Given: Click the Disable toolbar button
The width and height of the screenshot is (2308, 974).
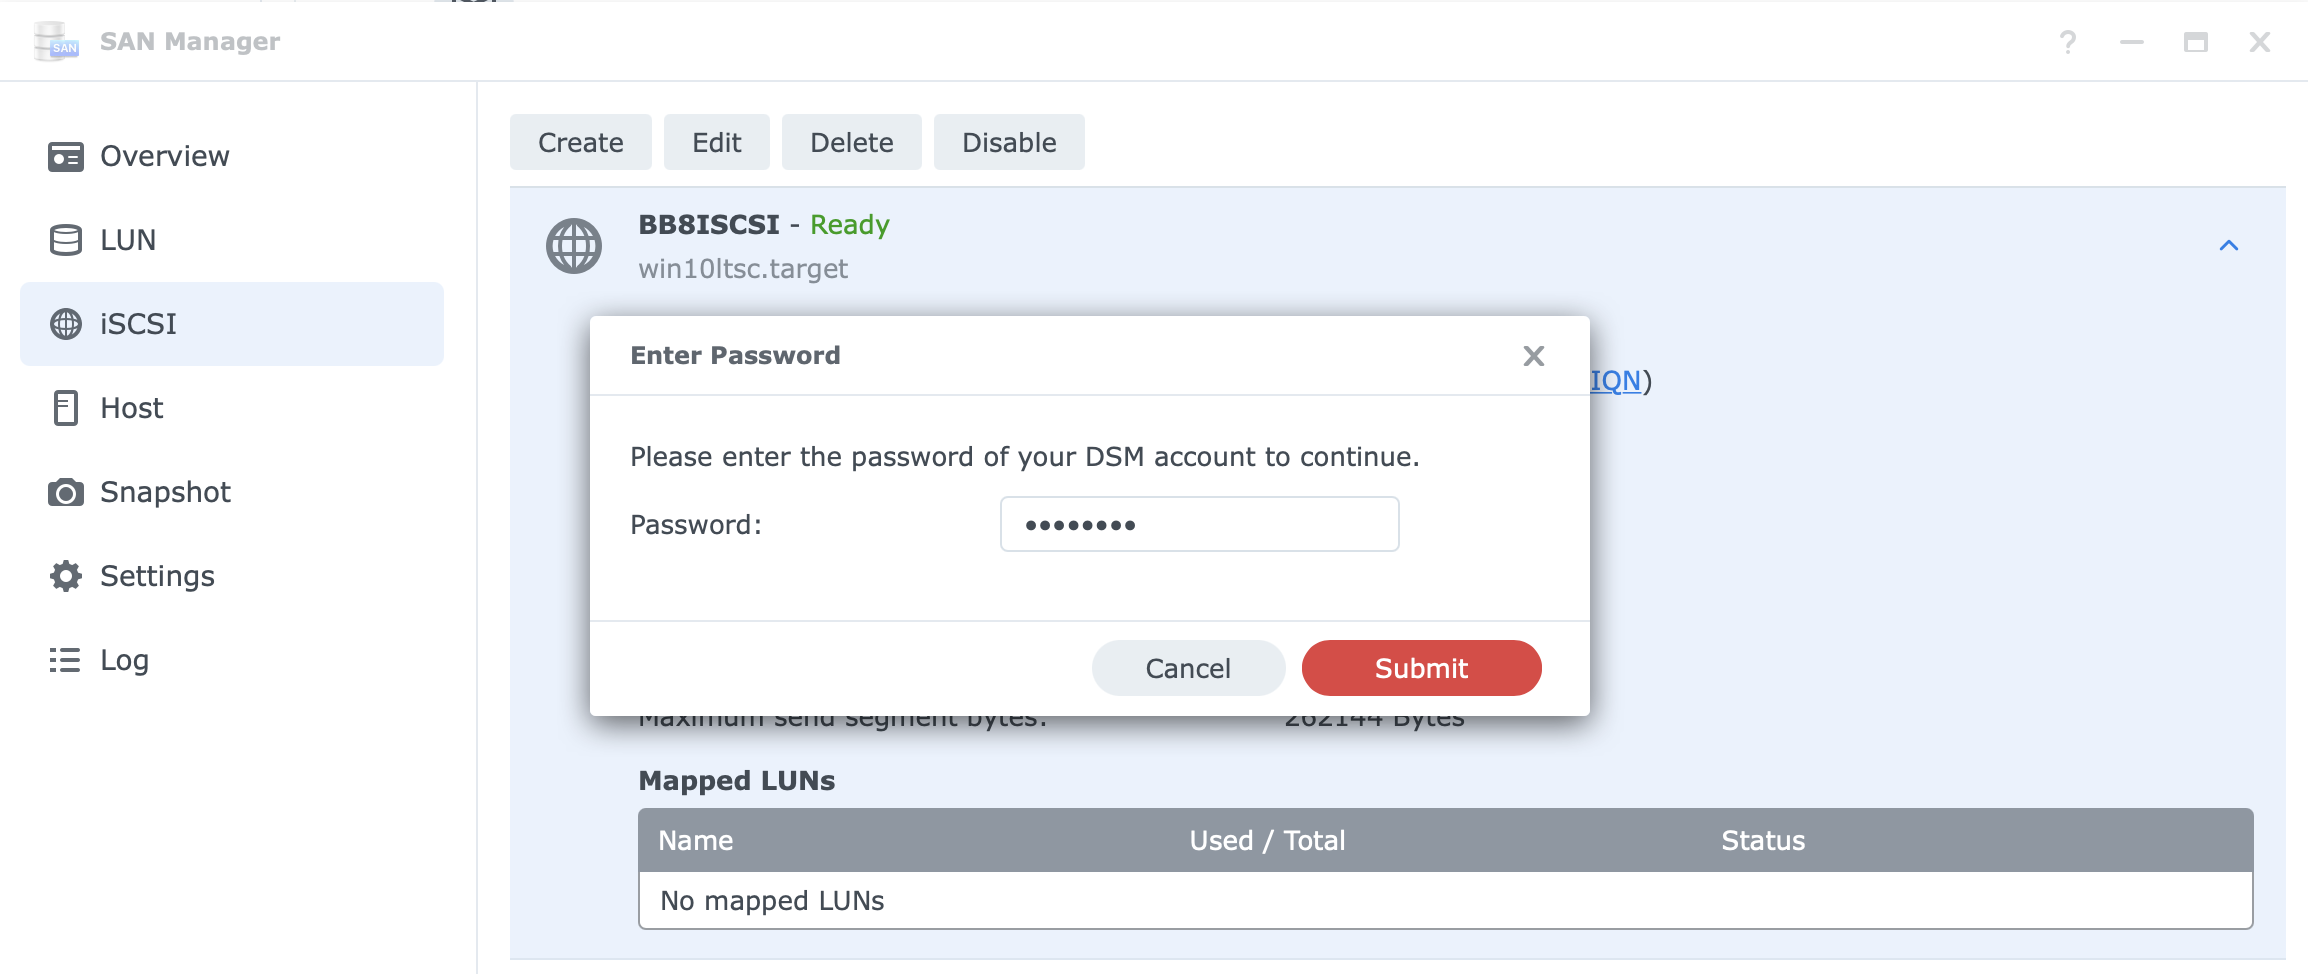Looking at the screenshot, I should (1009, 142).
